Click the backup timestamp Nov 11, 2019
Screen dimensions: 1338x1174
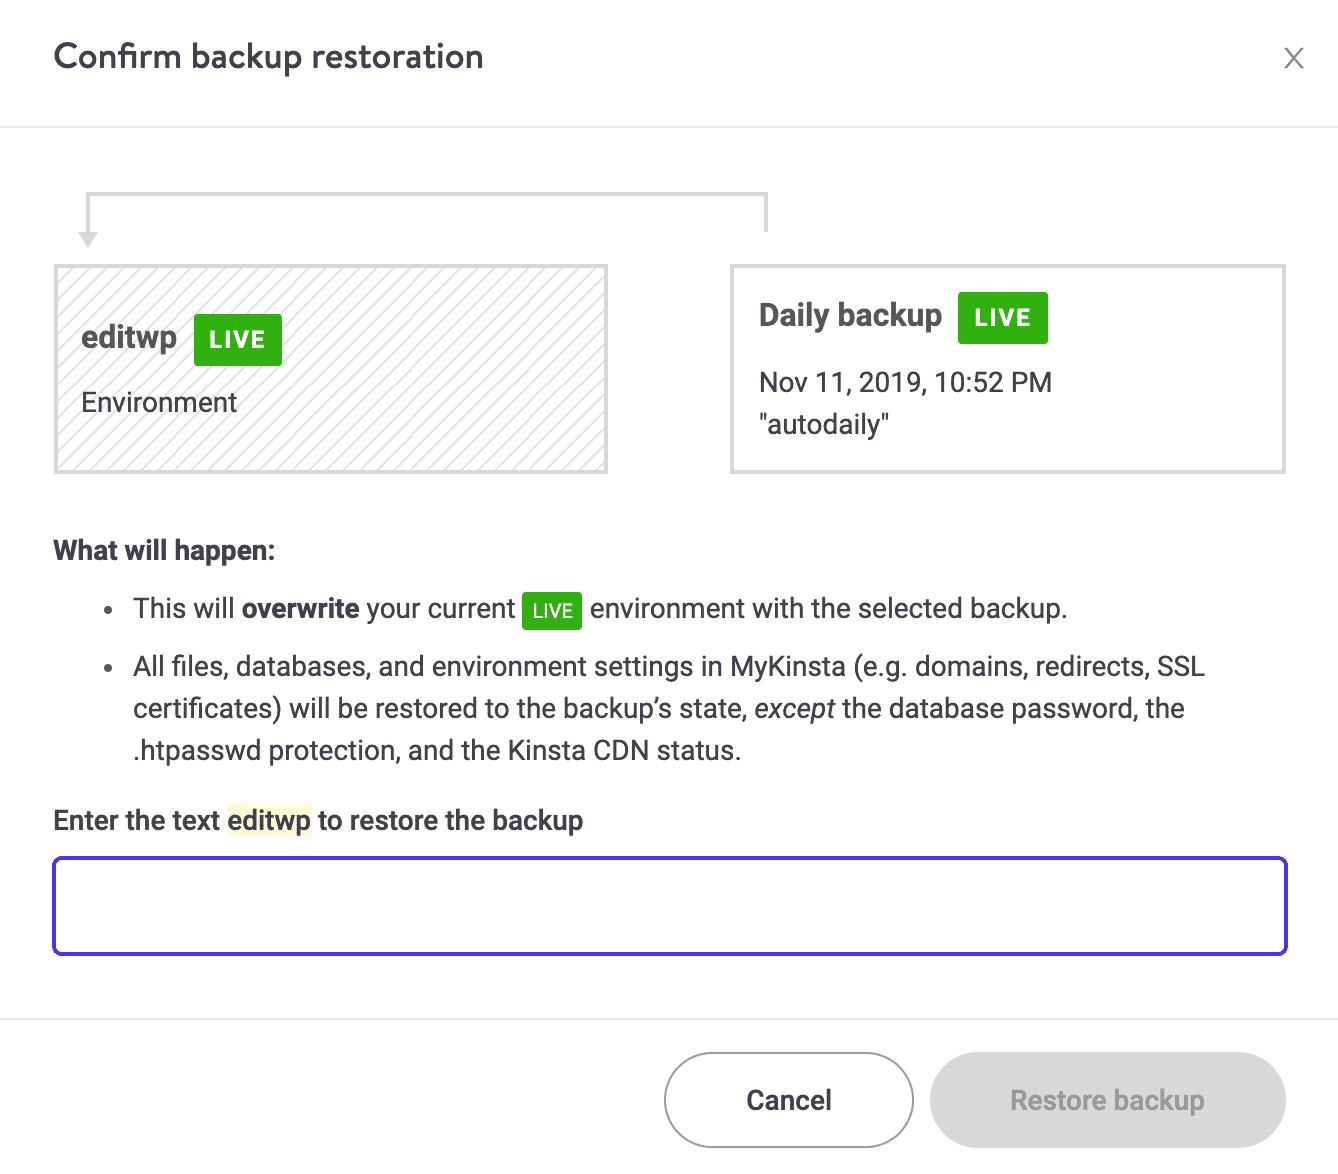[x=904, y=382]
